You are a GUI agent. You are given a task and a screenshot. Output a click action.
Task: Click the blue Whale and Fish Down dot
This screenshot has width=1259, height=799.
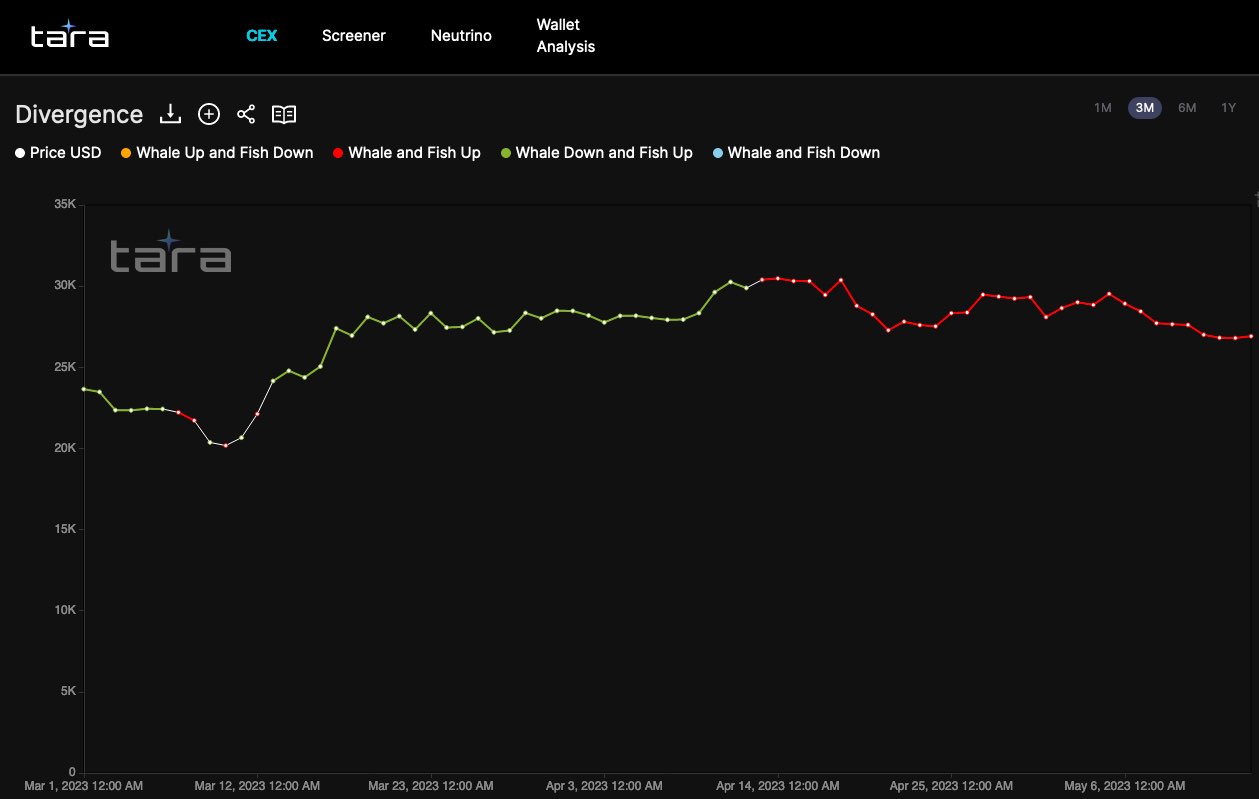click(x=717, y=153)
